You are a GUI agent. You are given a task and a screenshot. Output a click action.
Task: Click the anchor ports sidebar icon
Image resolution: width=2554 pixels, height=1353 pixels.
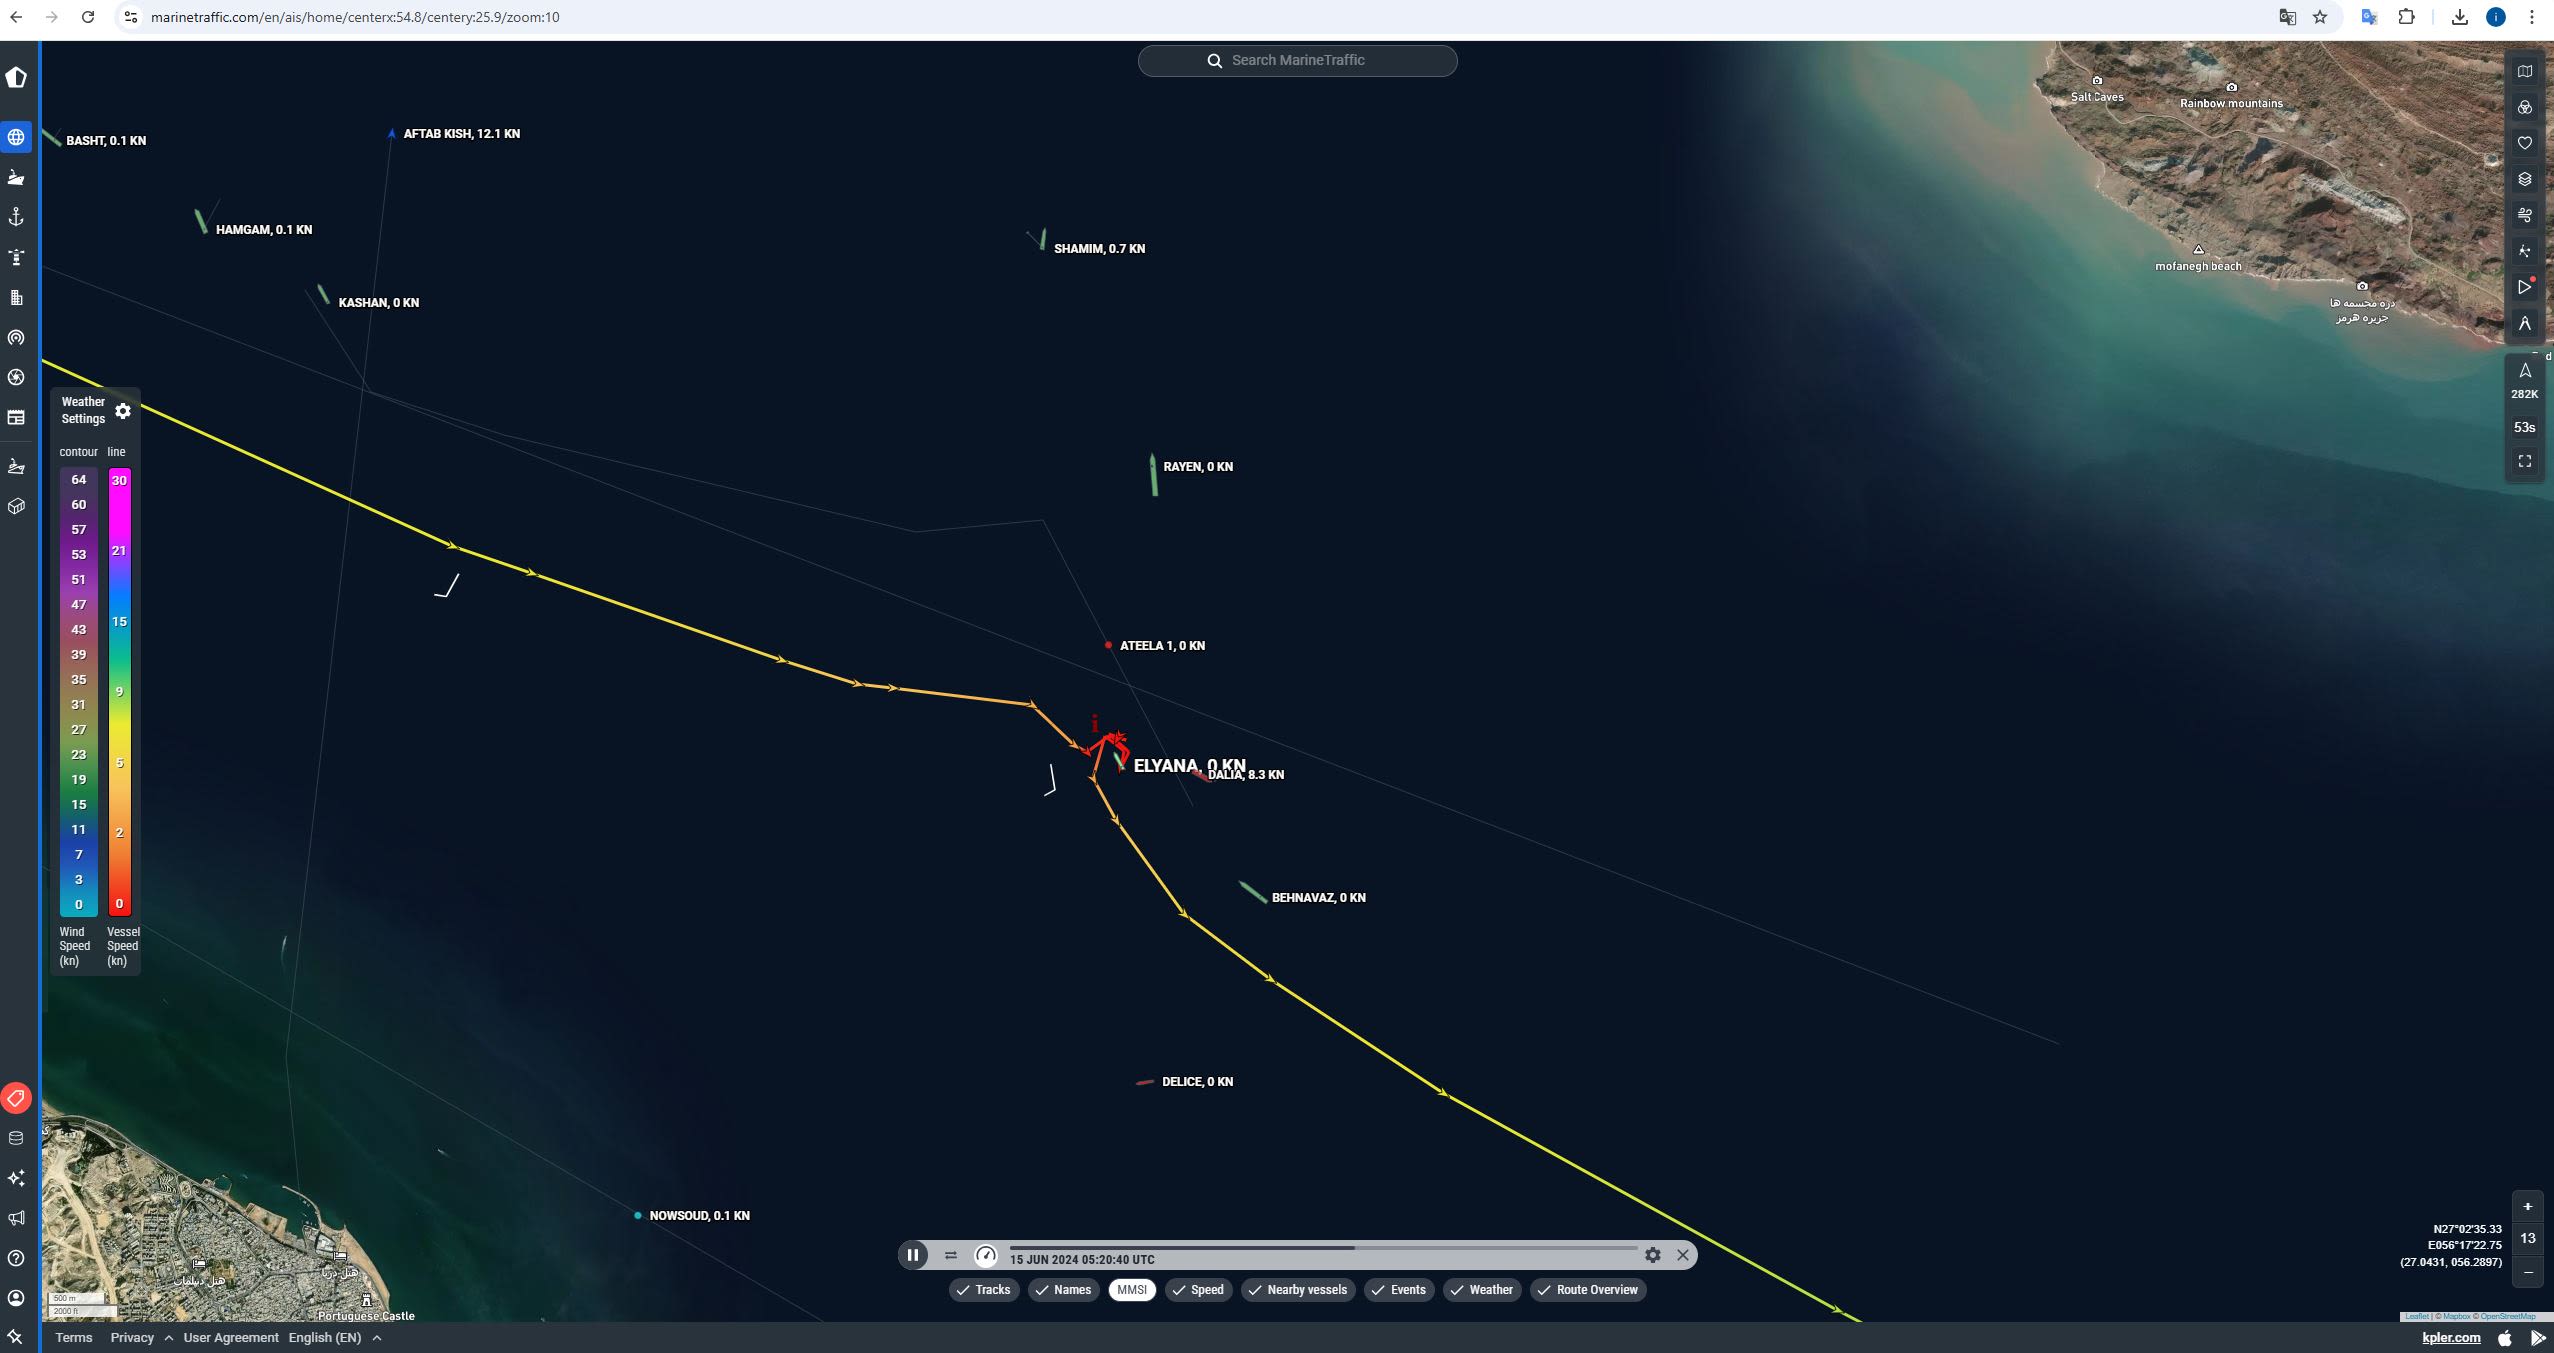click(x=16, y=217)
